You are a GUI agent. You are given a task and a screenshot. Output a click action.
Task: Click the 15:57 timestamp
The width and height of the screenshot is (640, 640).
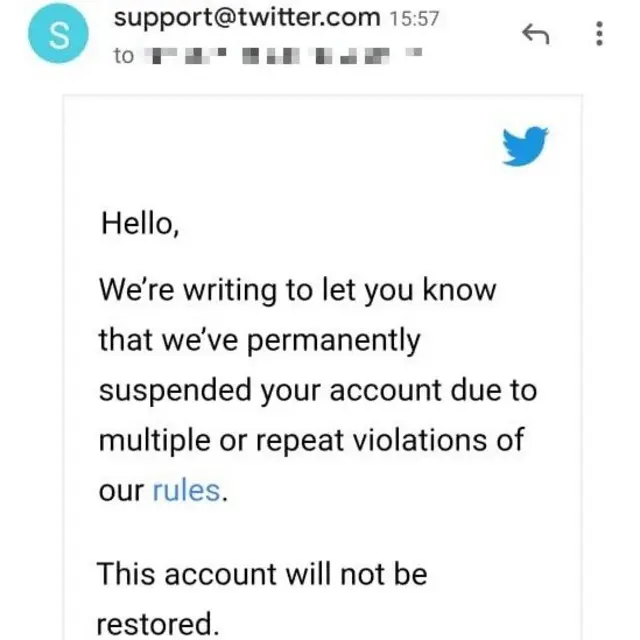(x=412, y=18)
